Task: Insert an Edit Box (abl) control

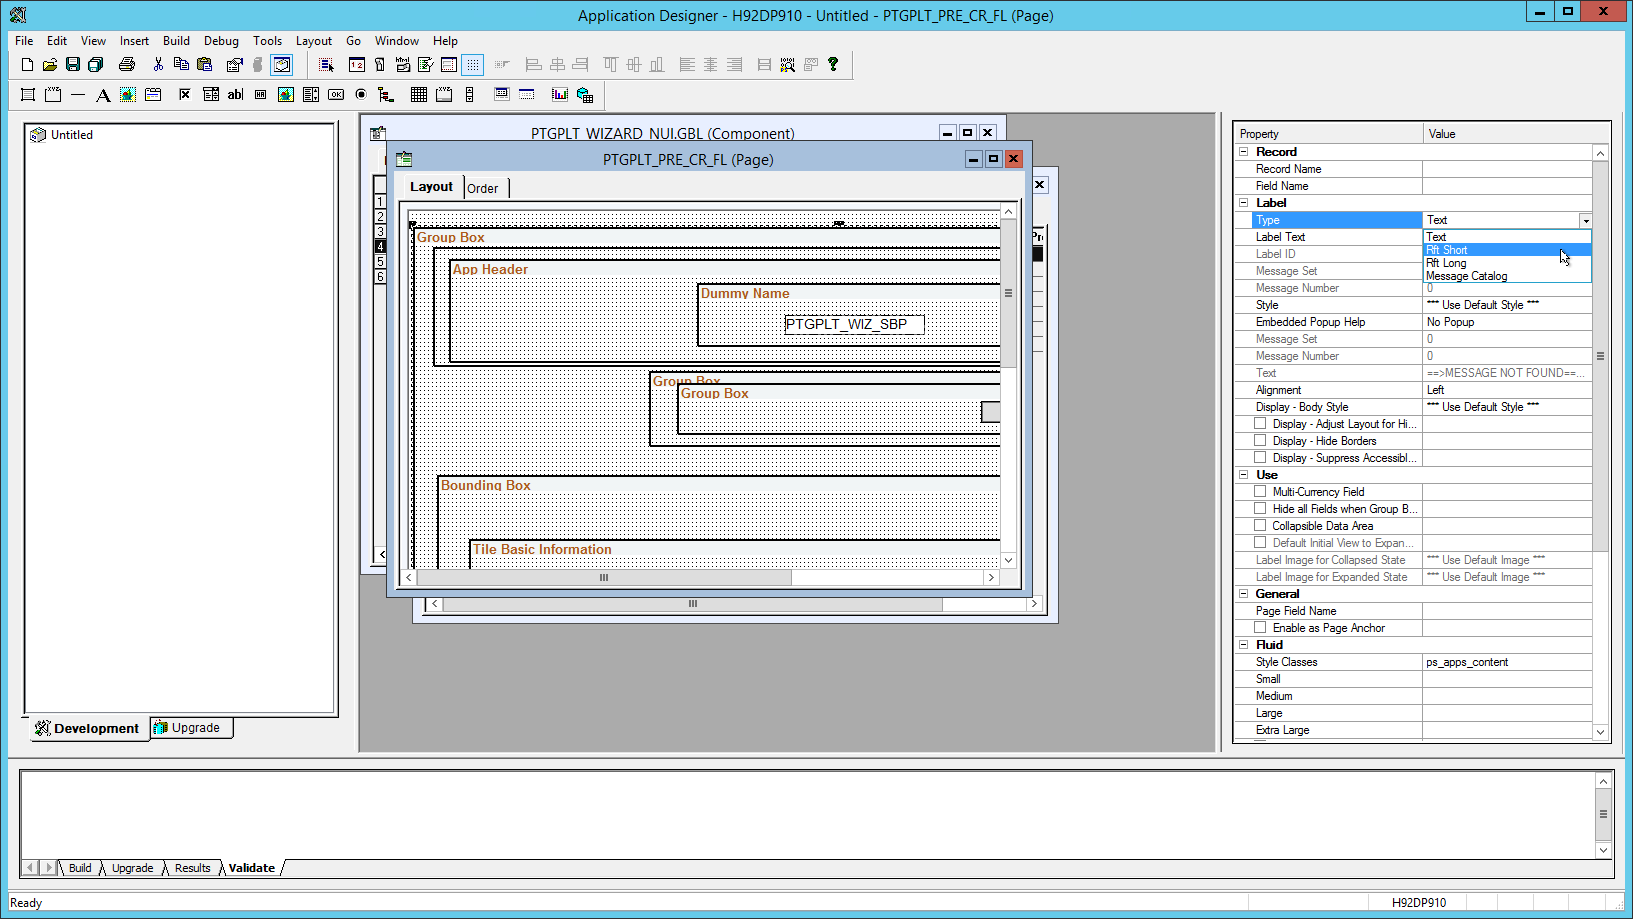Action: tap(235, 95)
